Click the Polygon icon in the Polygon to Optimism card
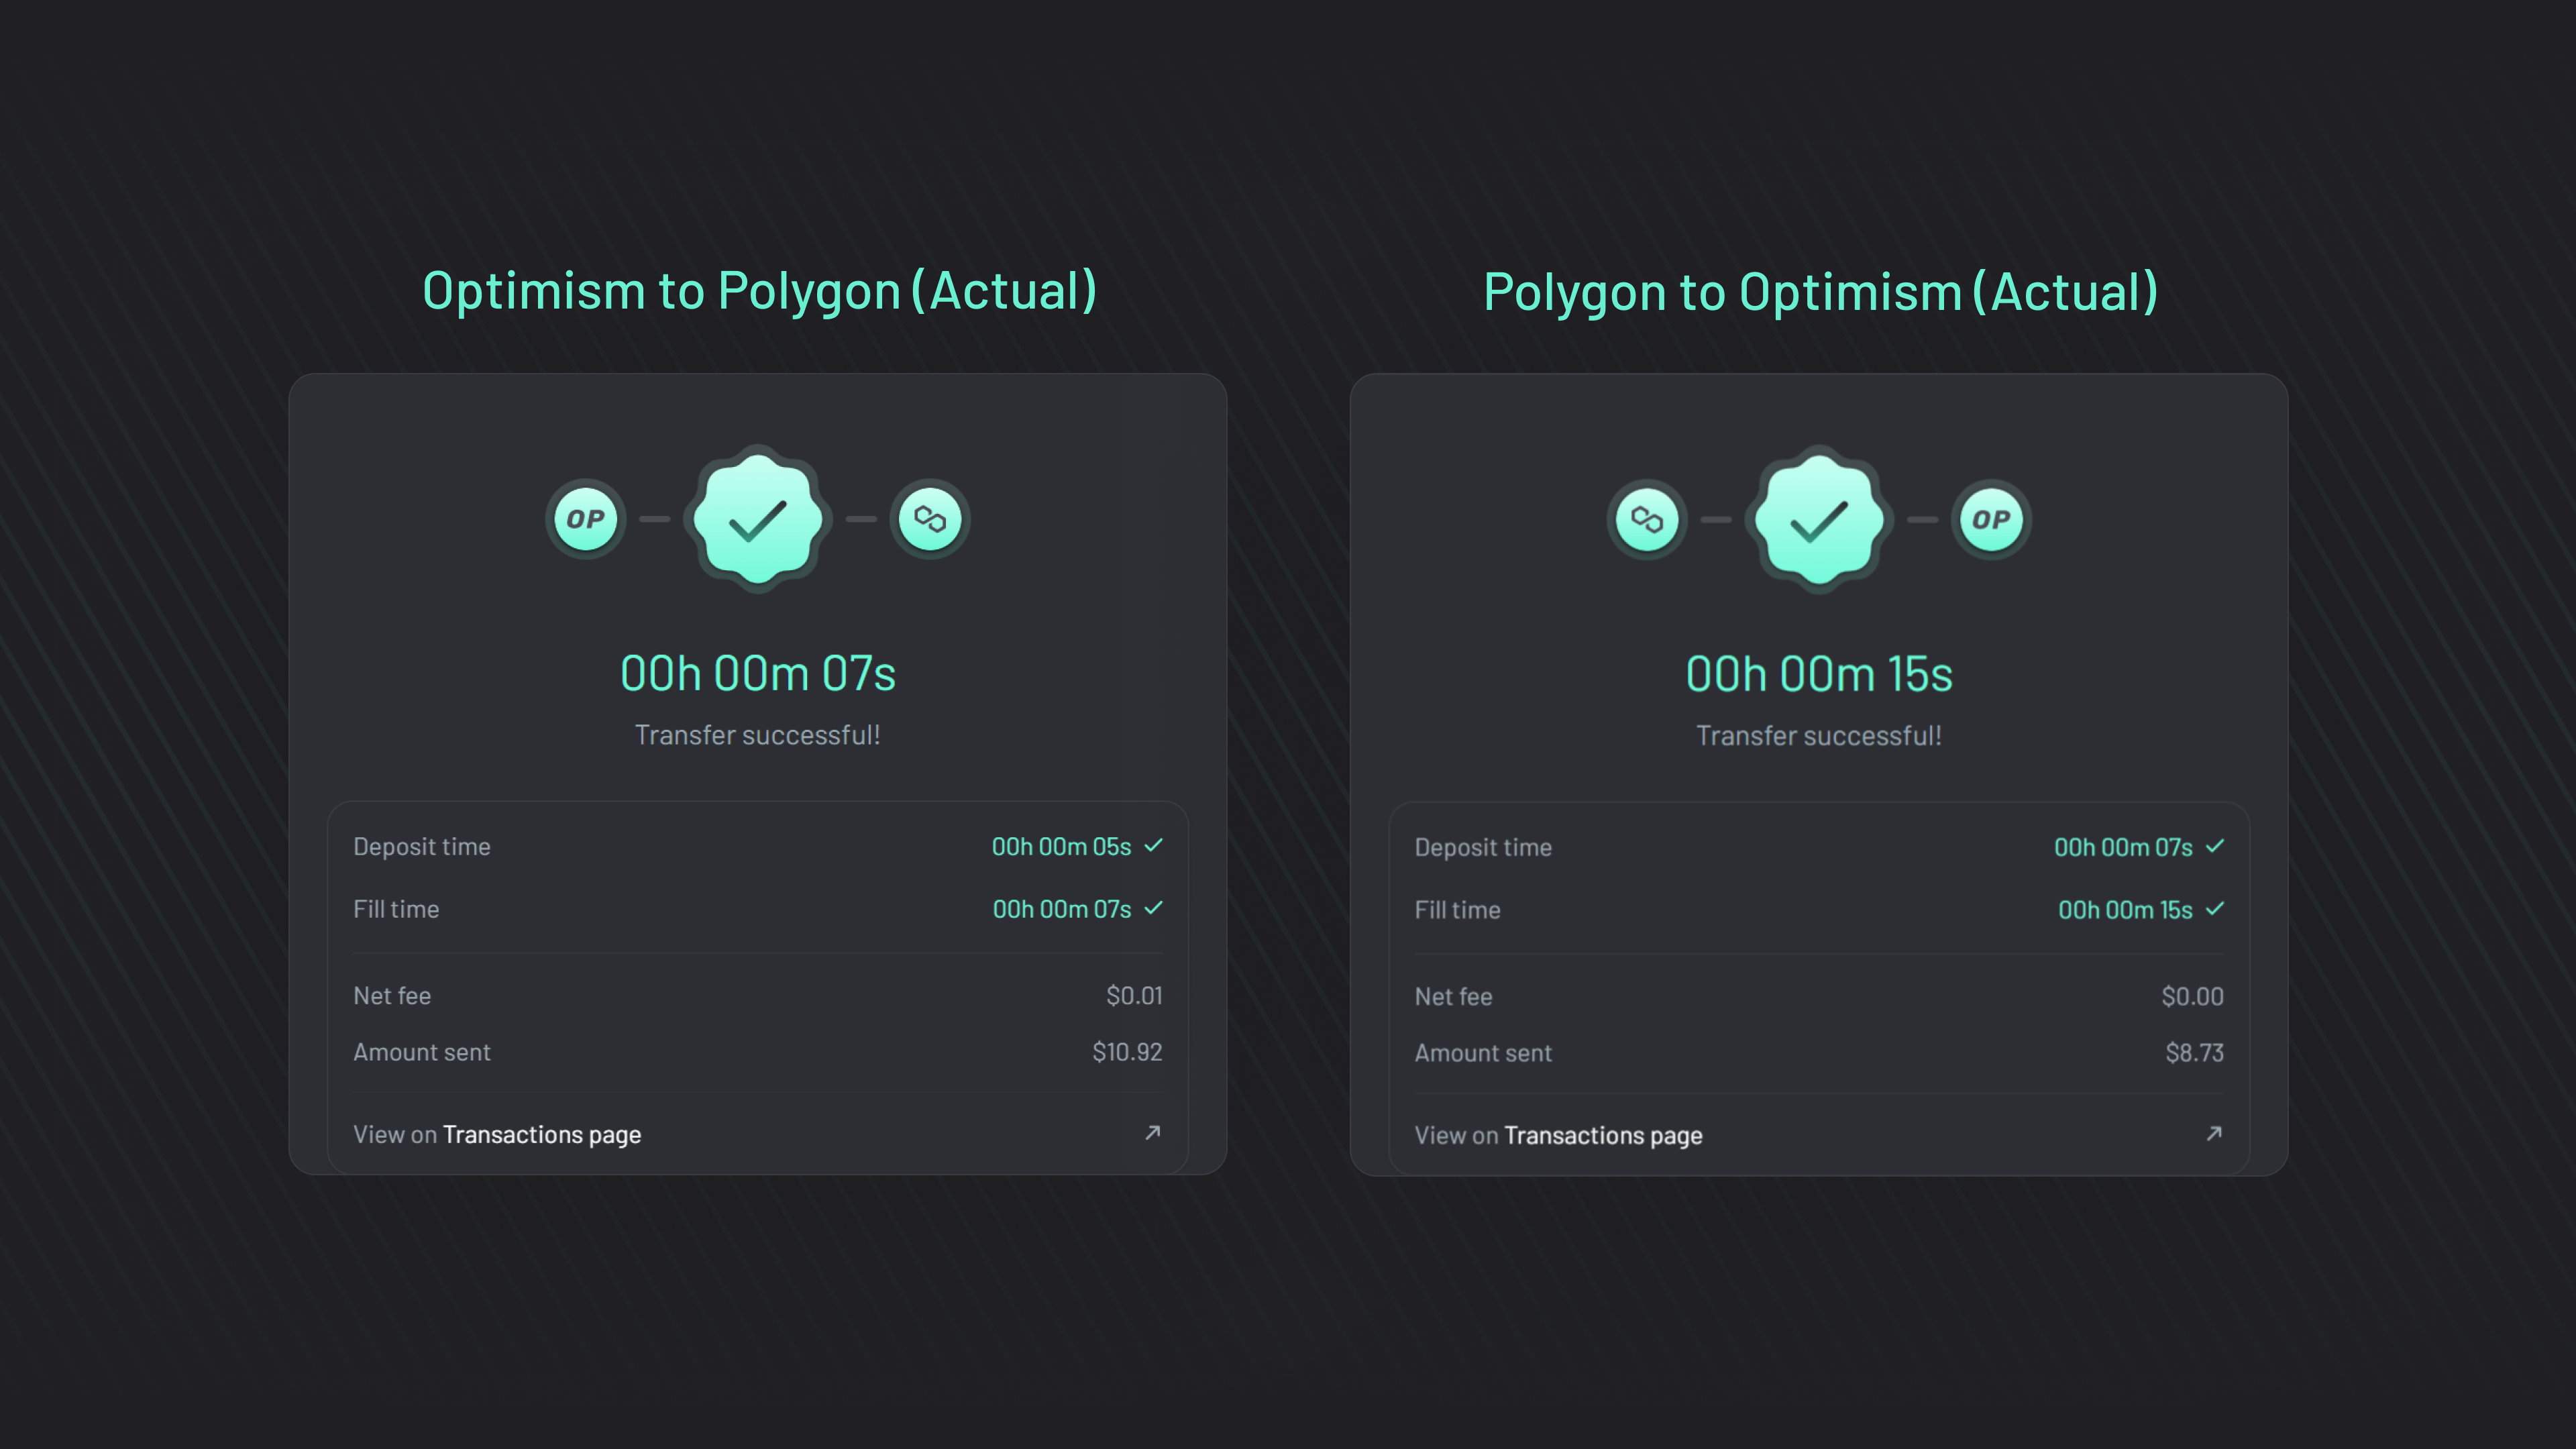2576x1449 pixels. point(1646,518)
